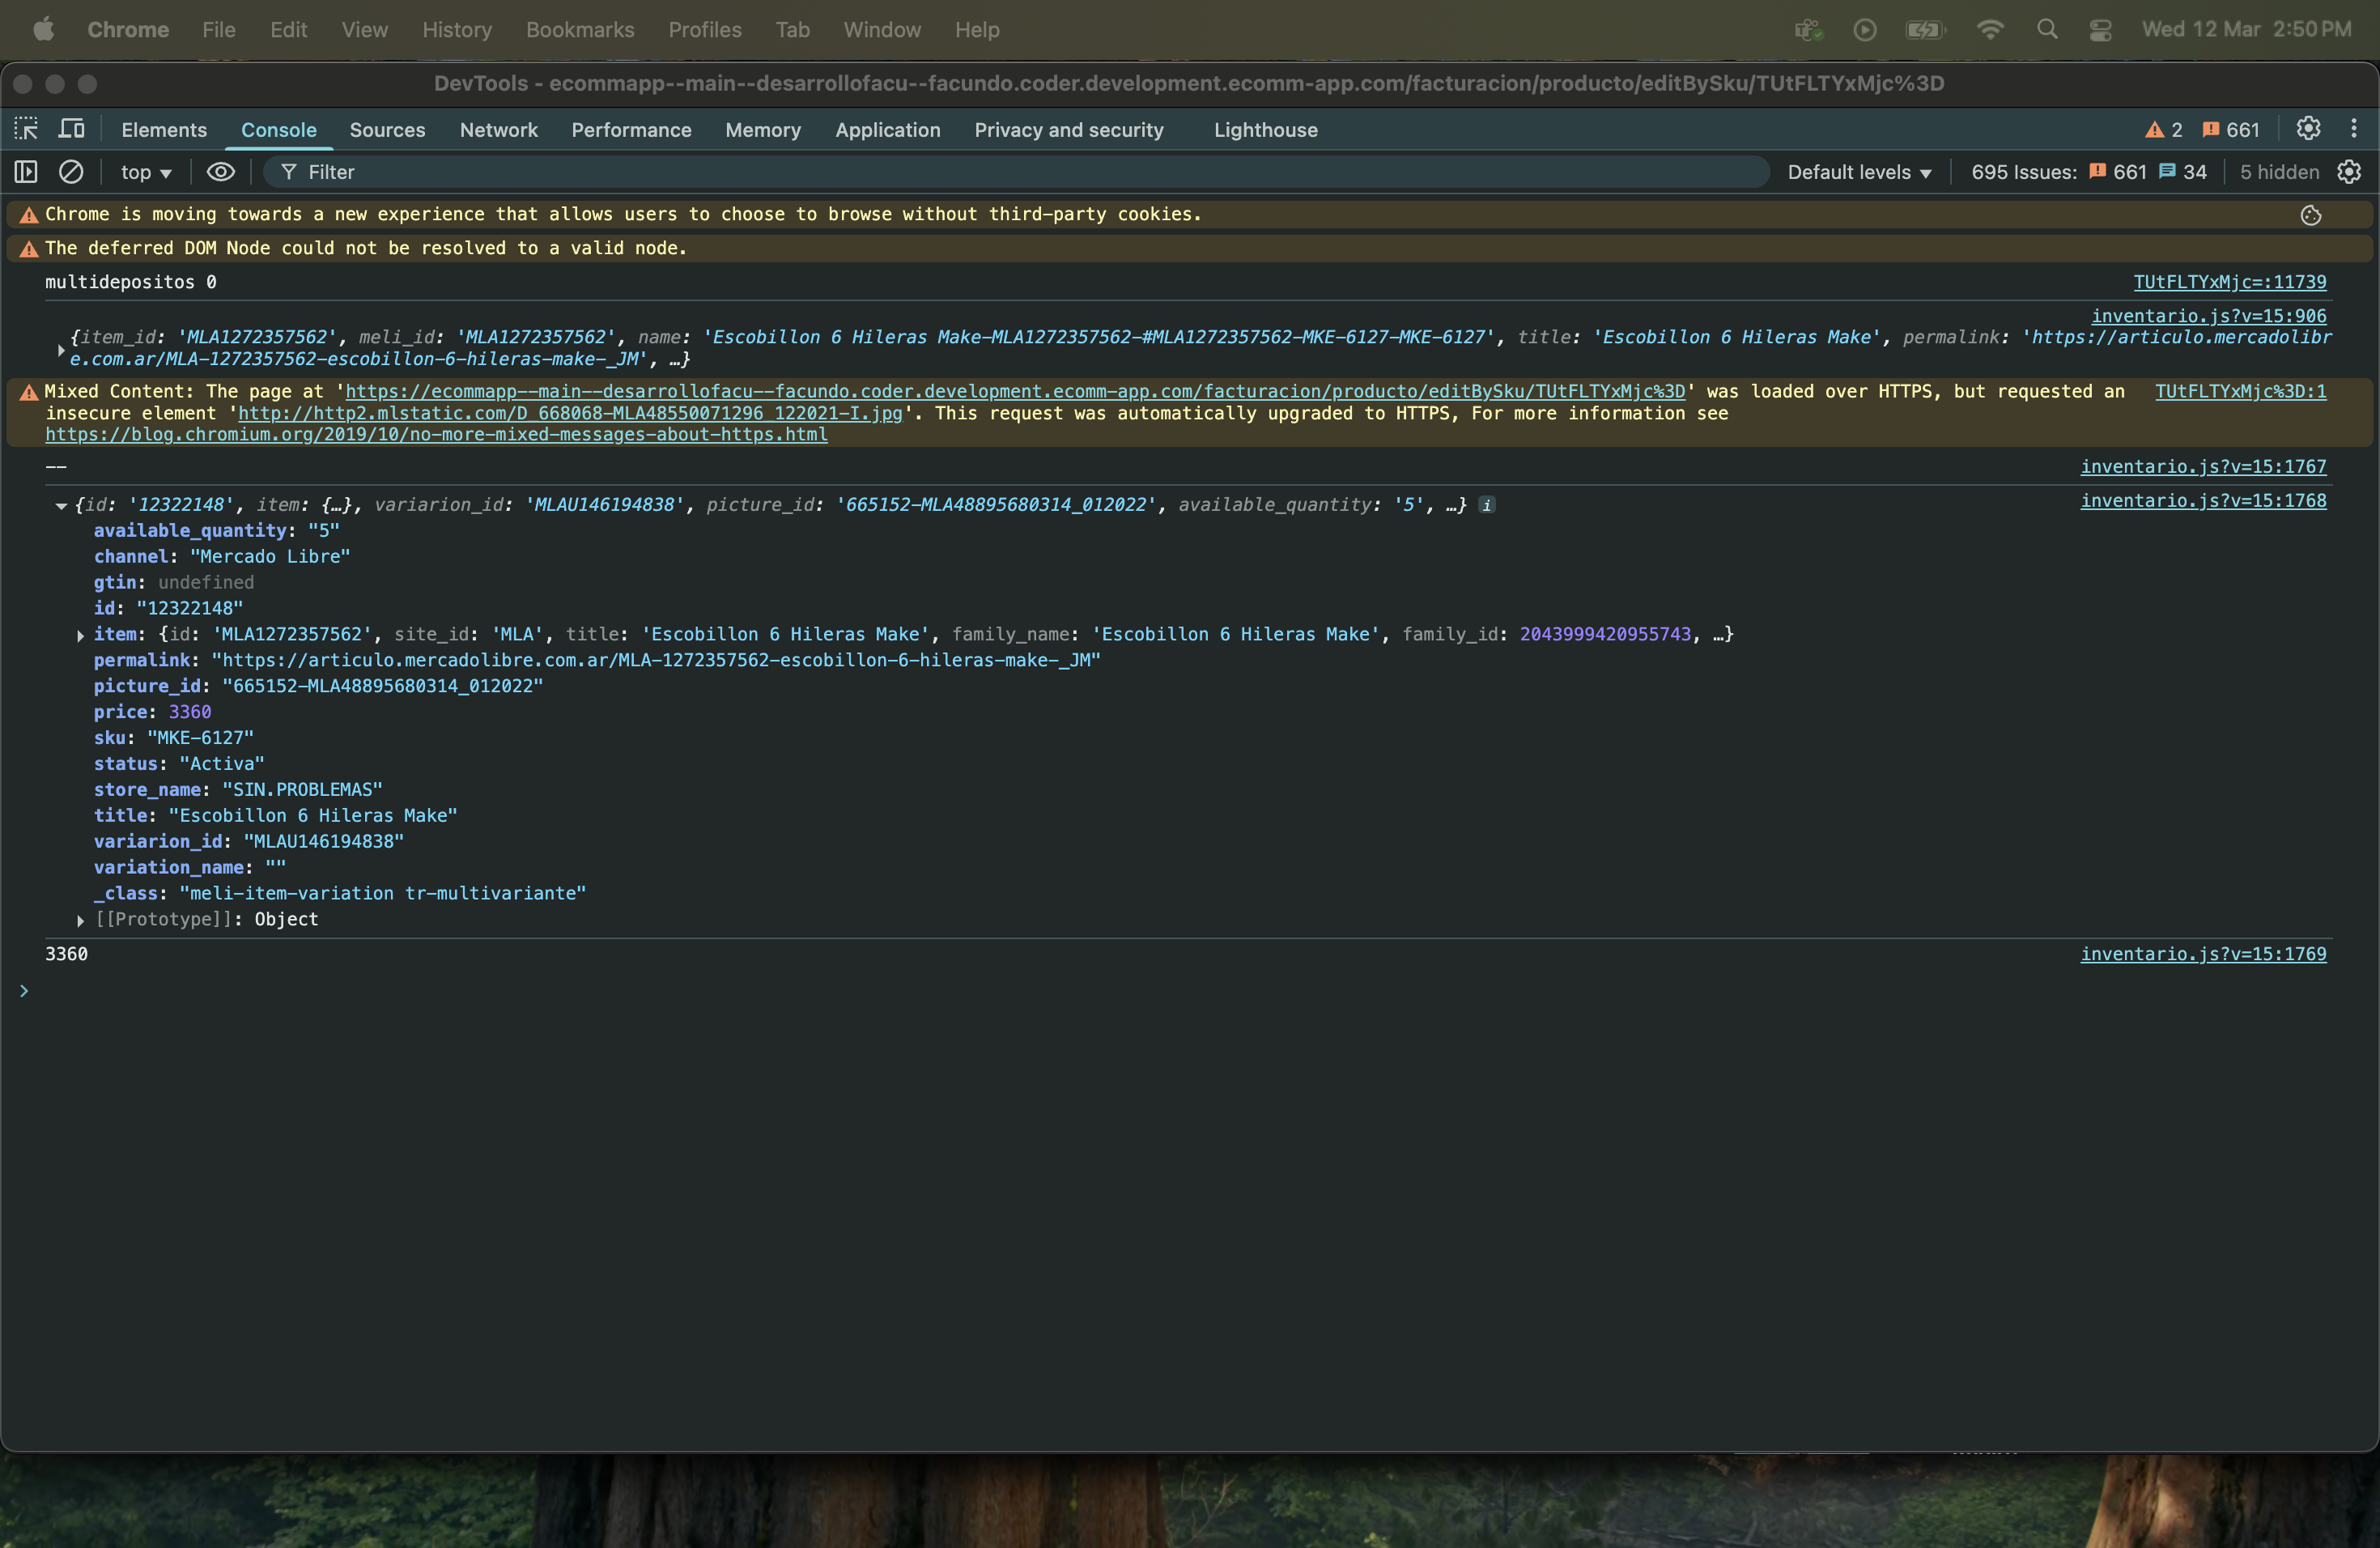Click the multidepositos 0 log line

131,282
